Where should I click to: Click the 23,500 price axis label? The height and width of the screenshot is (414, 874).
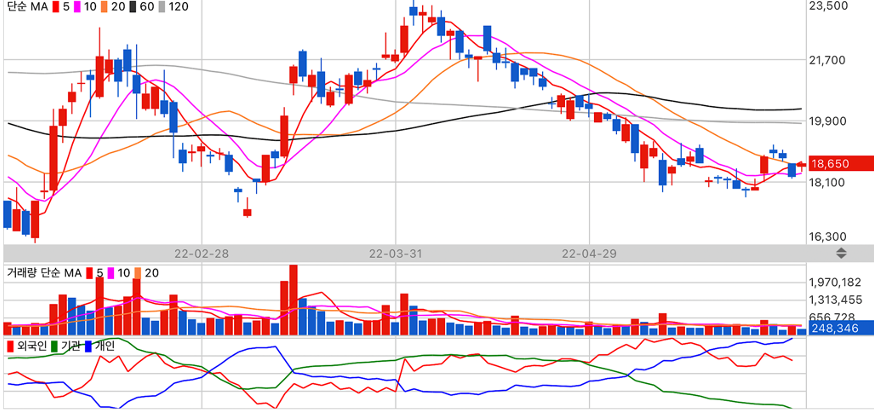click(x=828, y=6)
